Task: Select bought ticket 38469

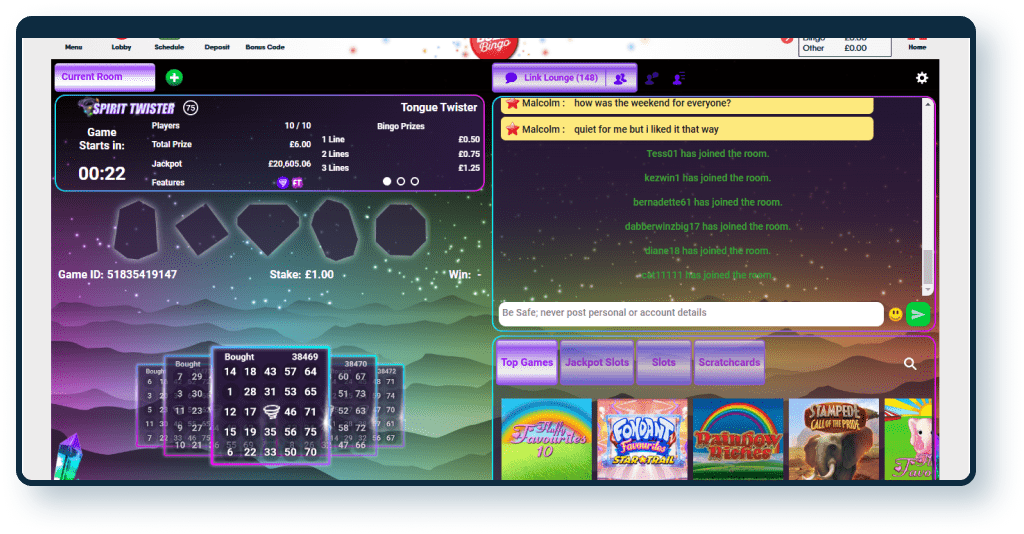Action: pyautogui.click(x=270, y=405)
